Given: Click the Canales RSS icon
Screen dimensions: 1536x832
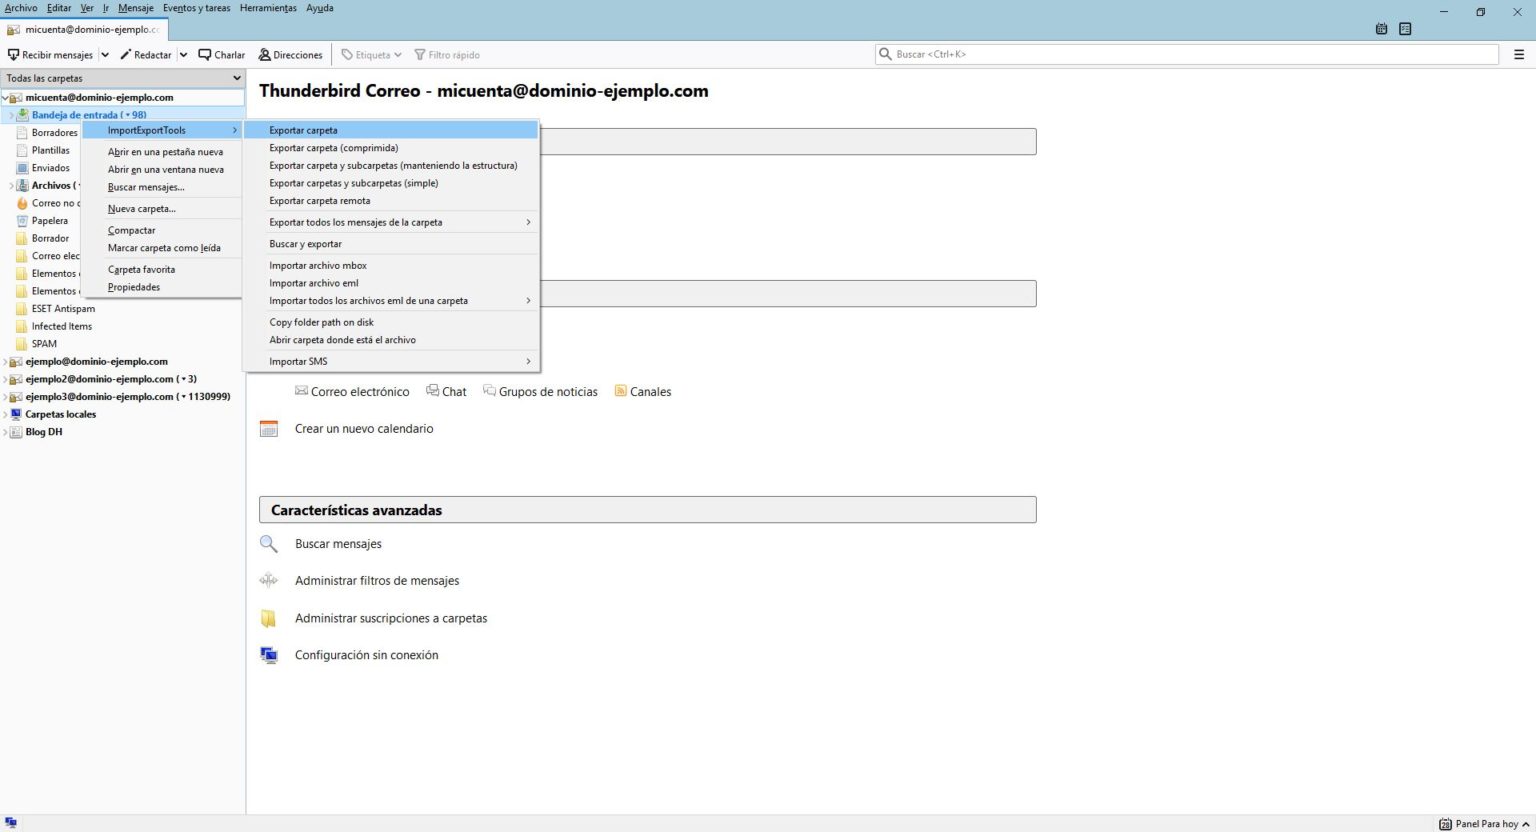Looking at the screenshot, I should tap(620, 391).
